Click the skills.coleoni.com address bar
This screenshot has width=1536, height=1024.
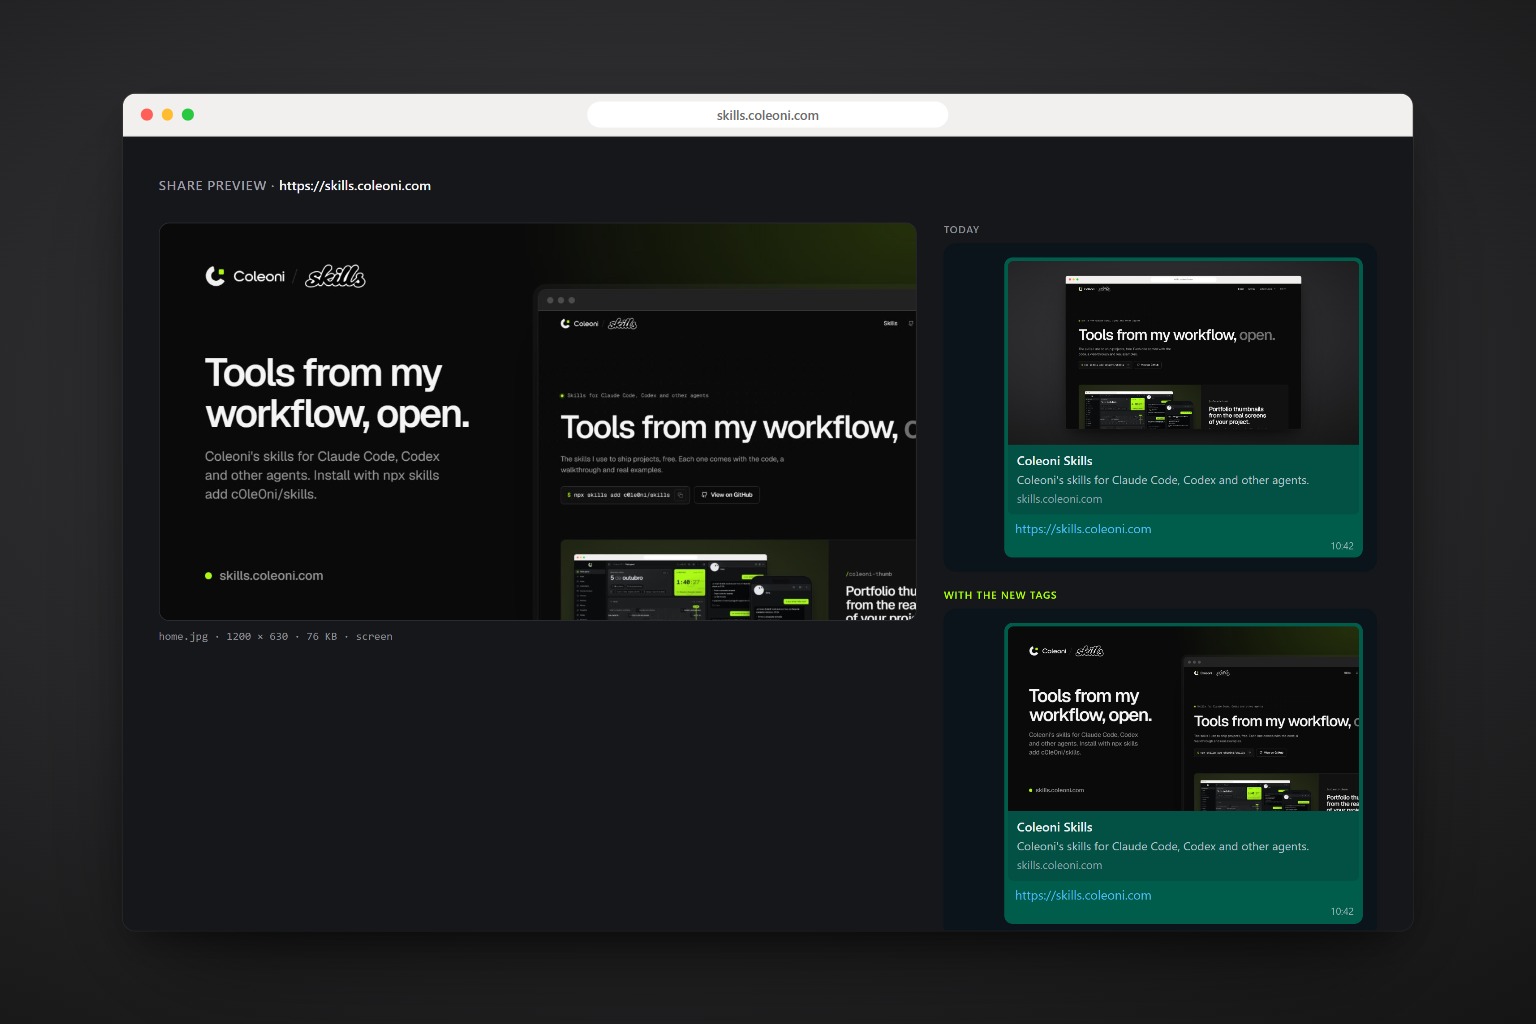coord(767,115)
